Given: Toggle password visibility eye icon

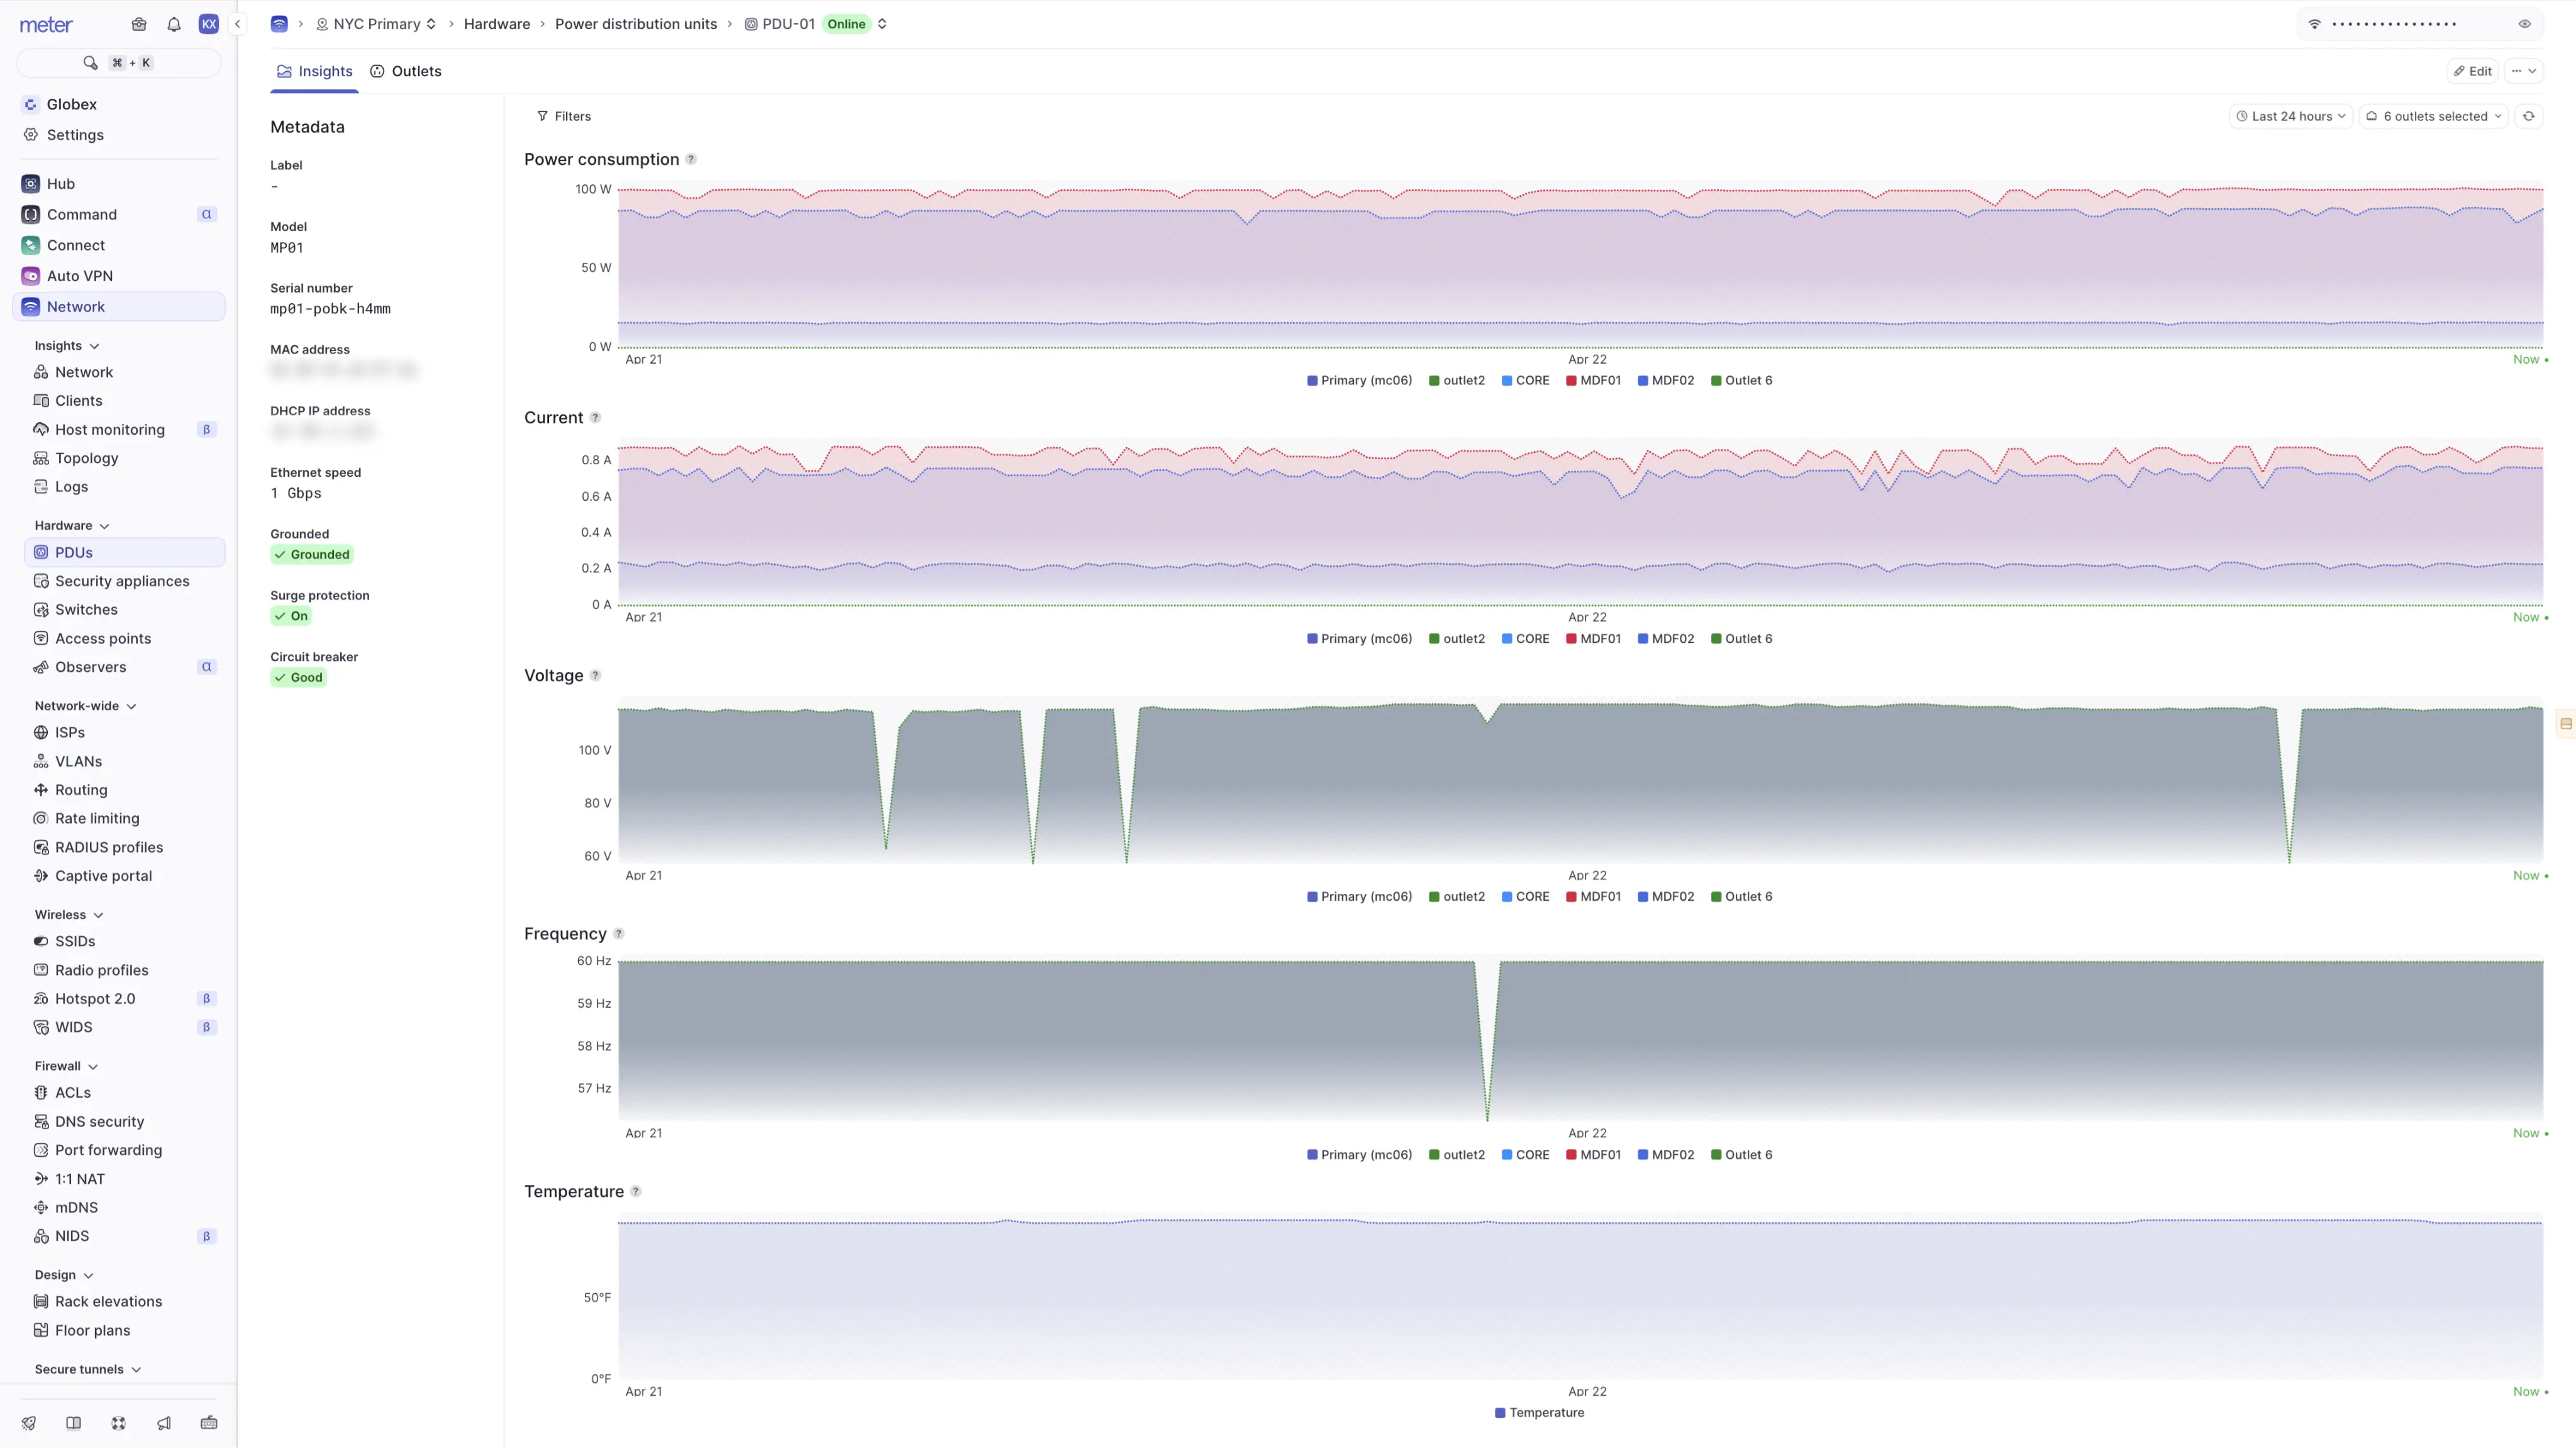Looking at the screenshot, I should point(2524,24).
